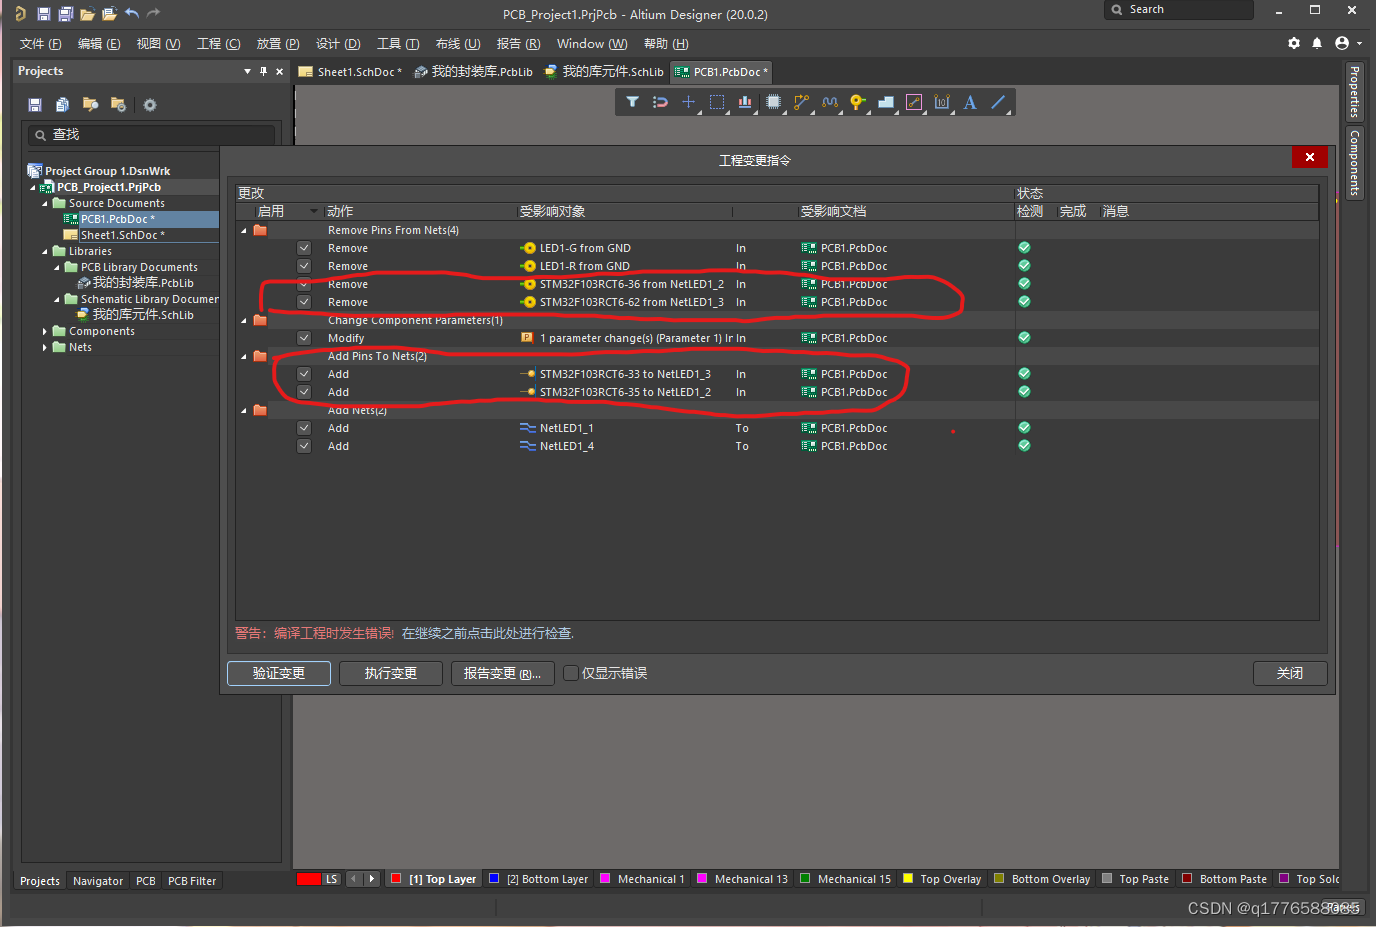The image size is (1376, 927).
Task: Click 执行变更 button
Action: coord(391,673)
